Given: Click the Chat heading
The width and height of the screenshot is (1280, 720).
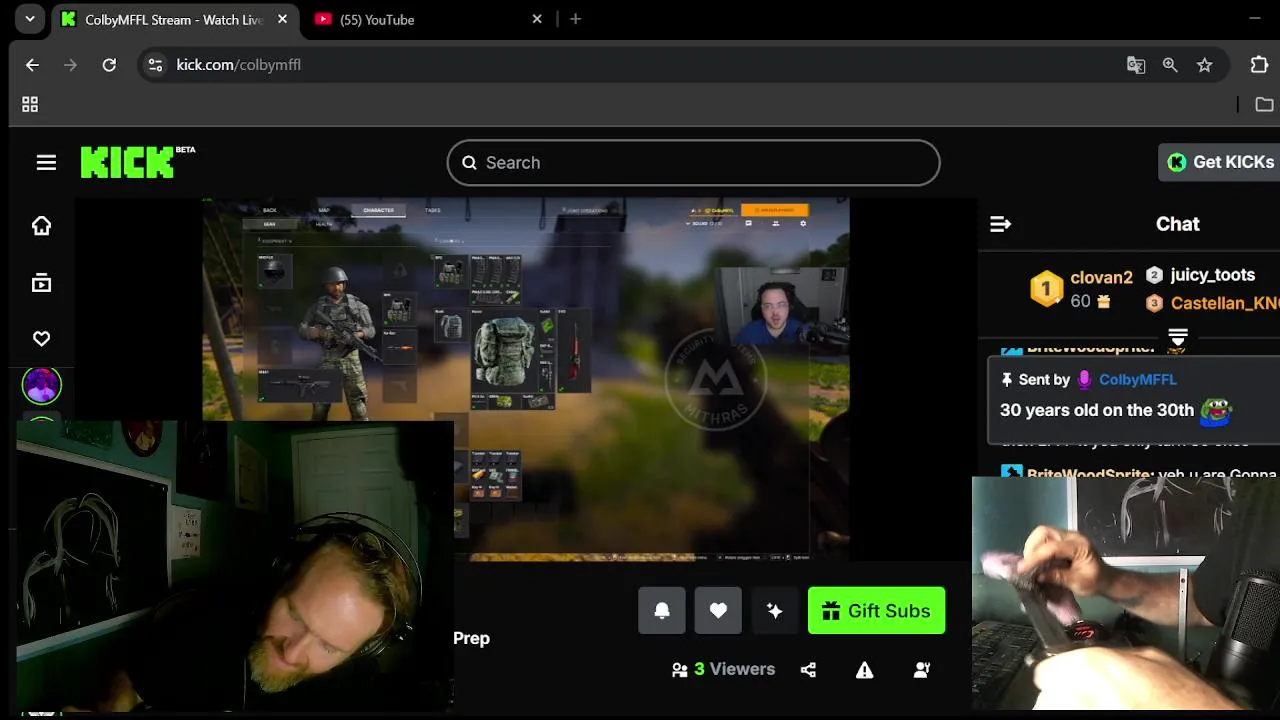Looking at the screenshot, I should [1177, 224].
